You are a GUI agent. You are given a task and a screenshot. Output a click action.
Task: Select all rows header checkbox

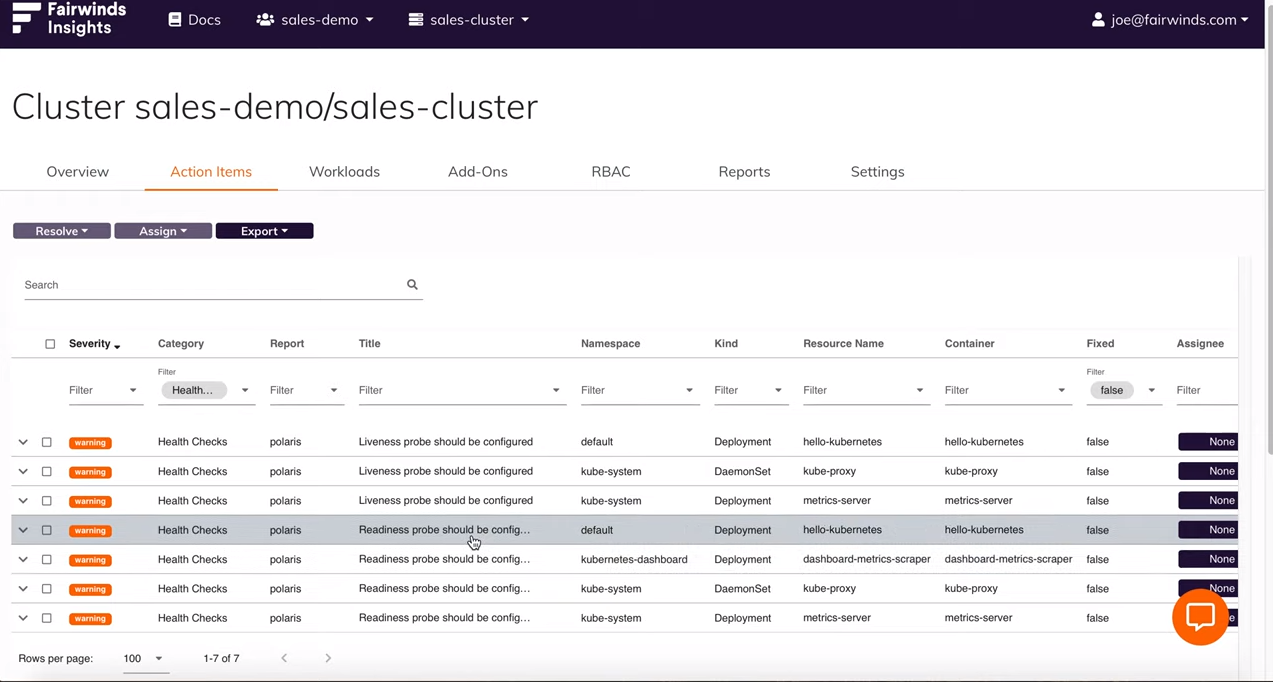pyautogui.click(x=50, y=344)
